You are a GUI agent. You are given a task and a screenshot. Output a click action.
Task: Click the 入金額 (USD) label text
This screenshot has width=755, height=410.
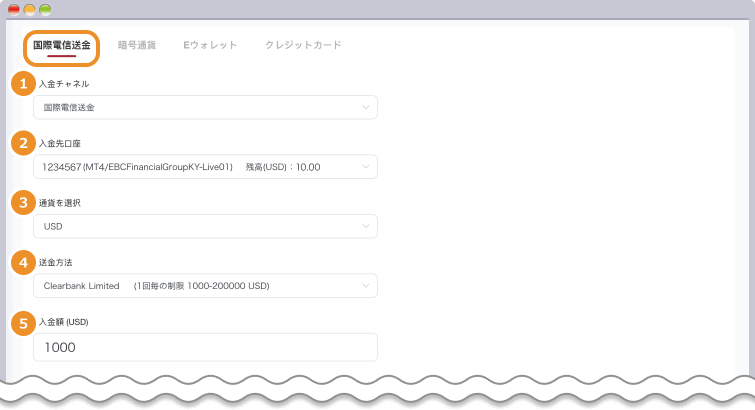pos(64,322)
